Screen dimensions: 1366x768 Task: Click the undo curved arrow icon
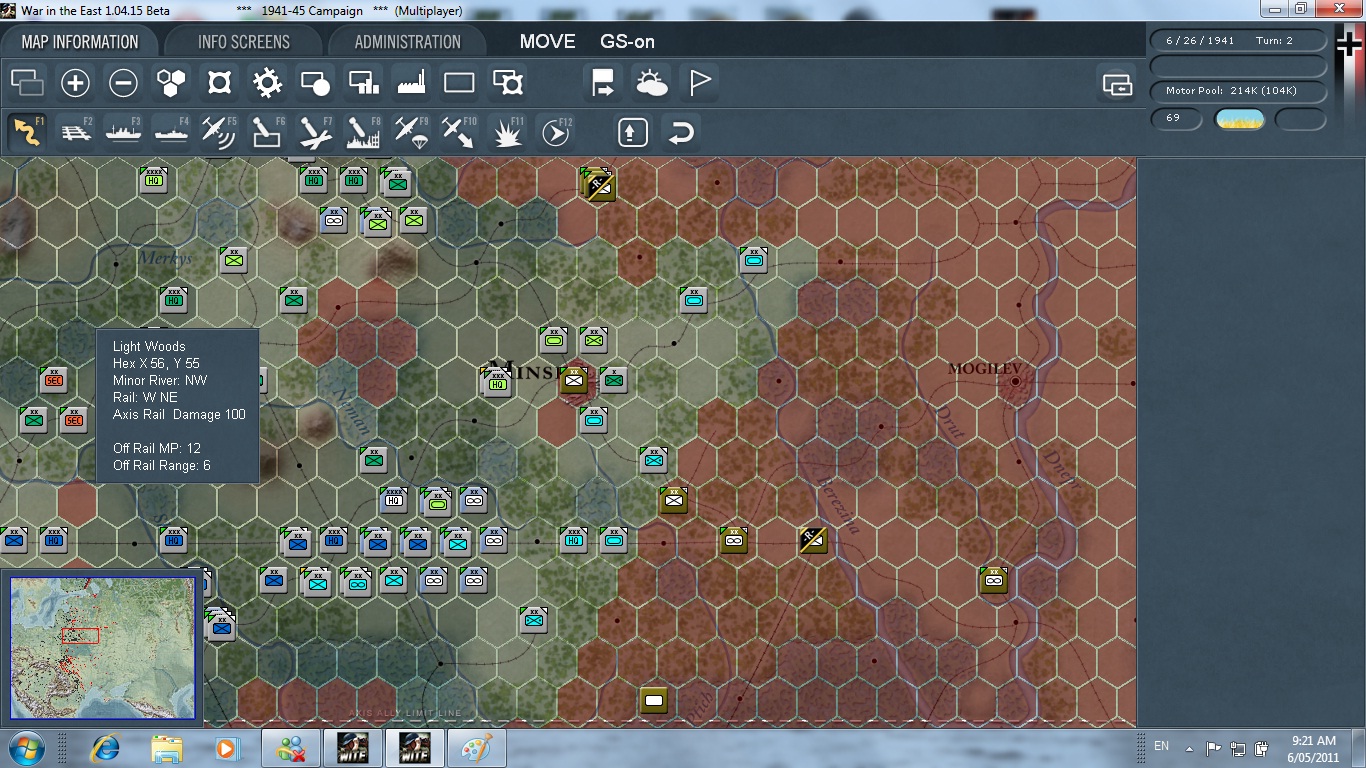tap(680, 132)
